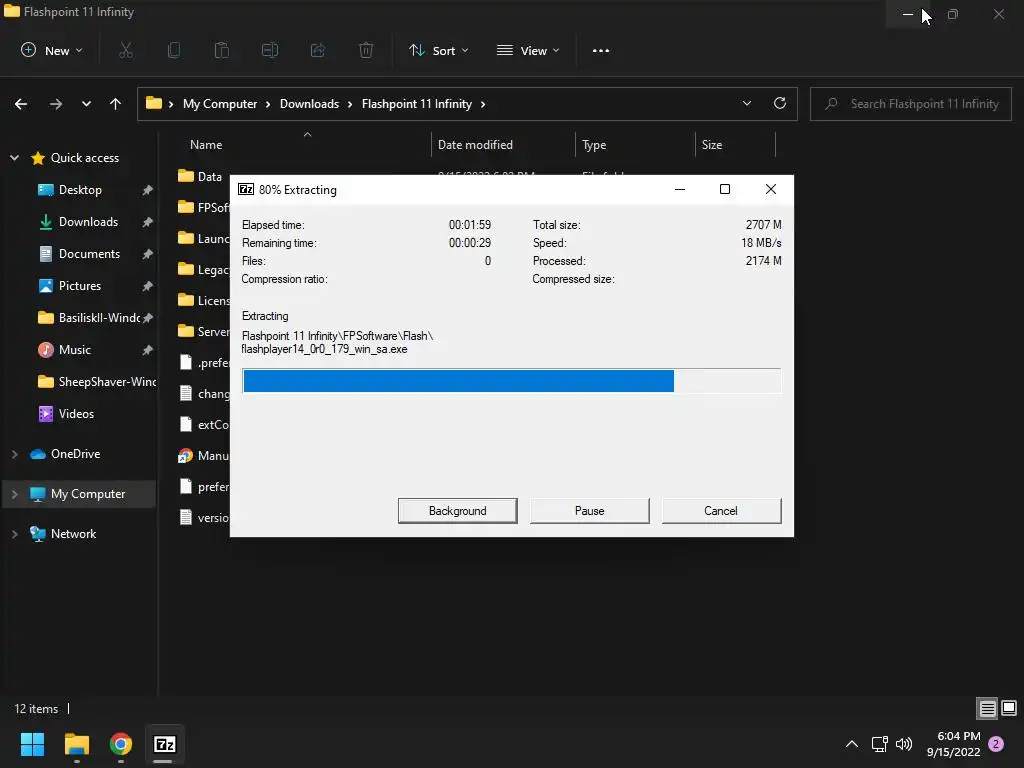1024x768 pixels.
Task: Expand the Network tree node
Action: pos(14,534)
